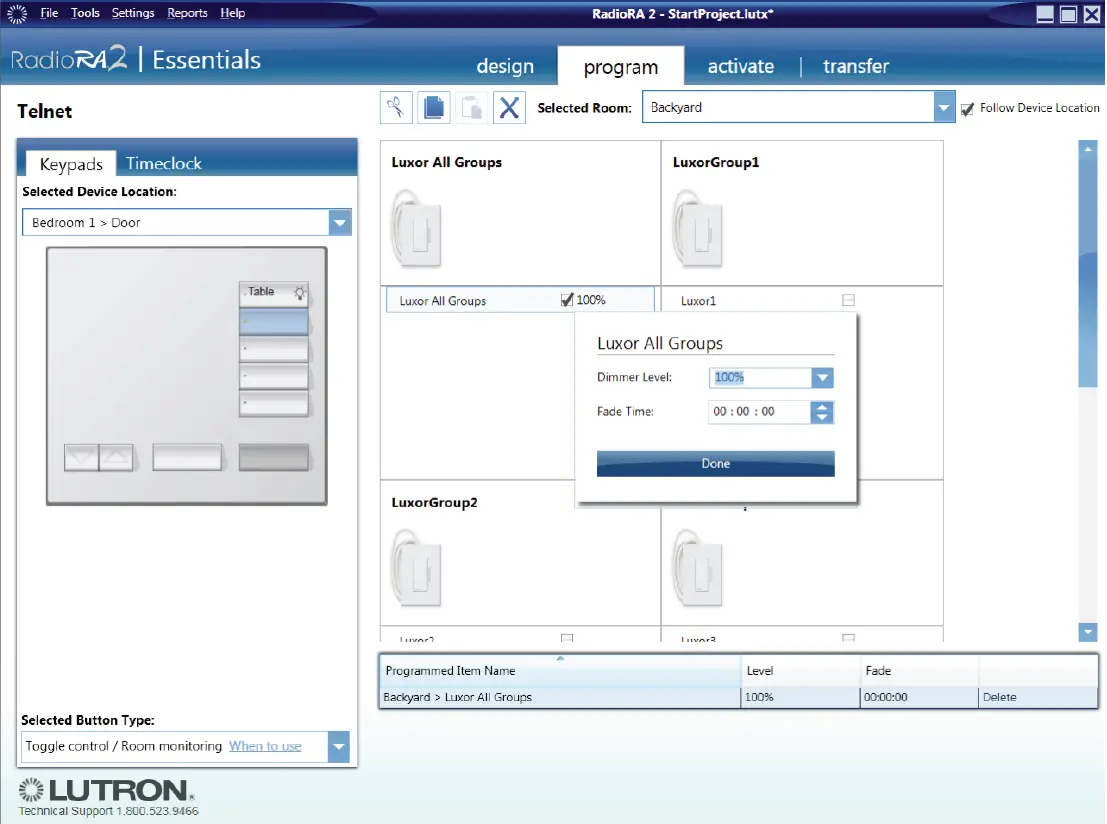This screenshot has height=824, width=1107.
Task: Open the When to use link
Action: (x=265, y=746)
